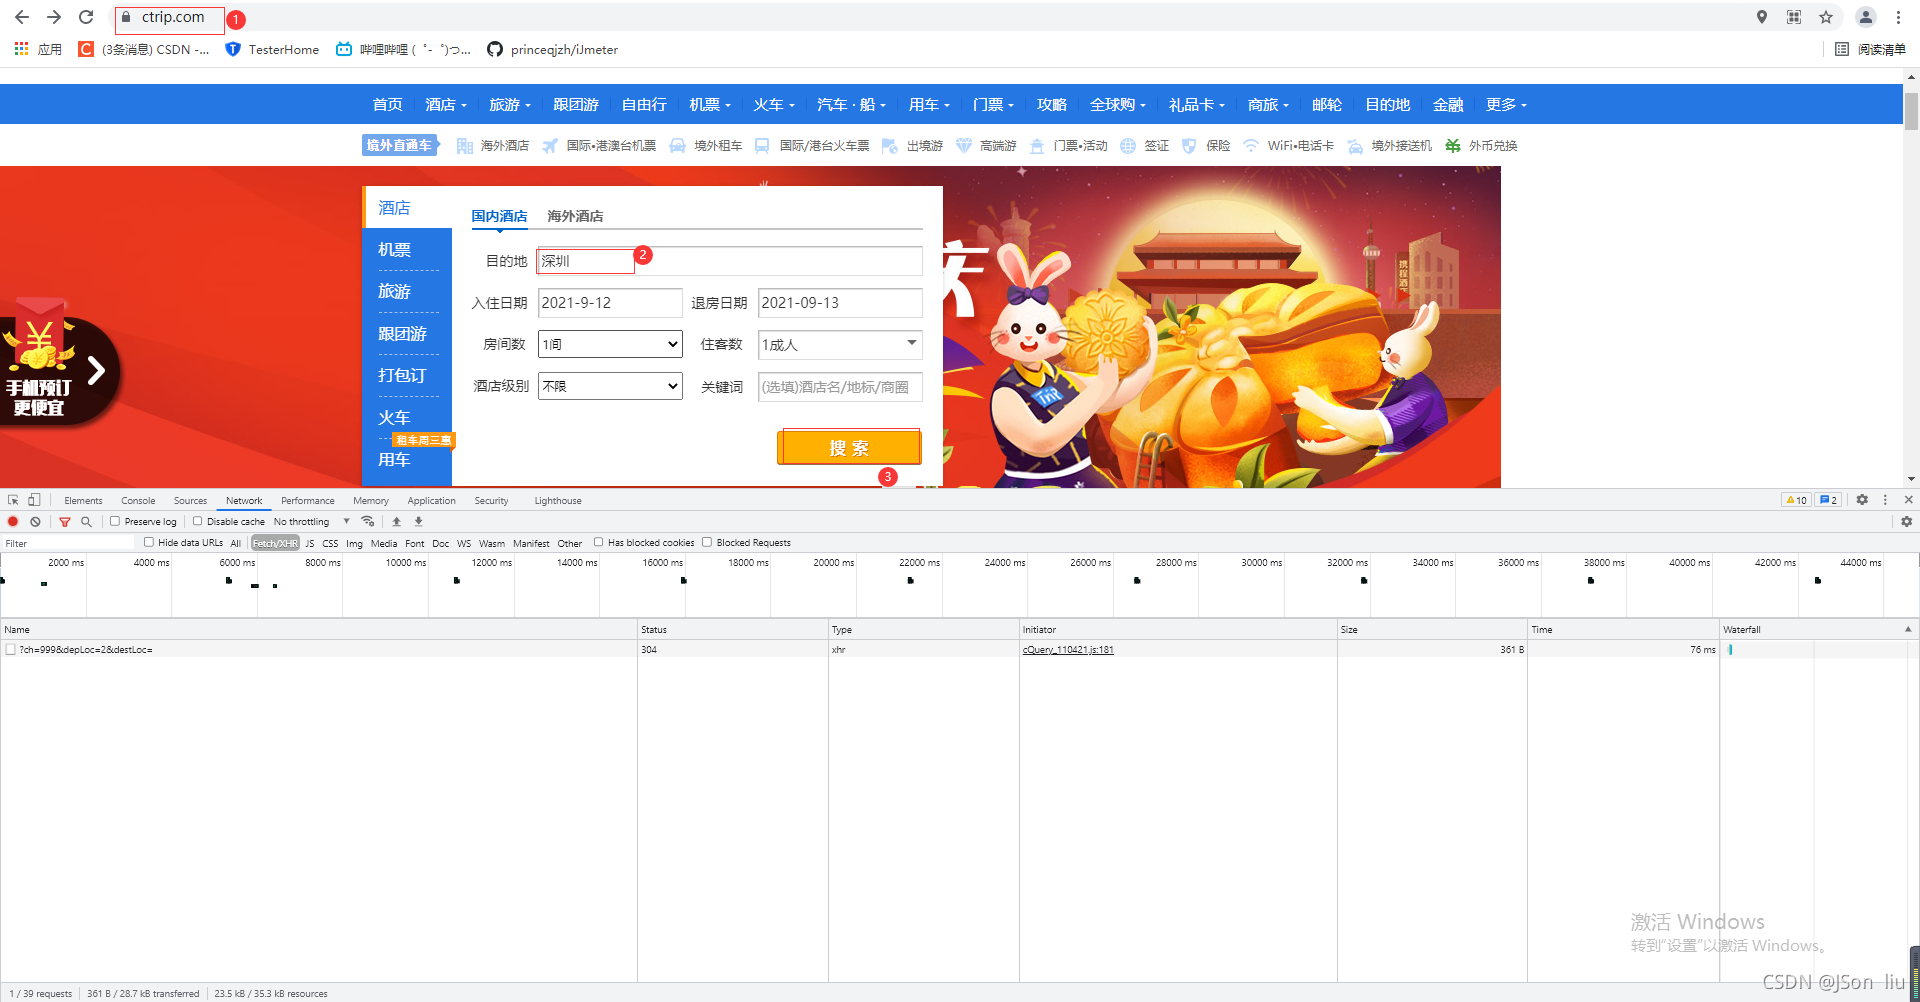The image size is (1920, 1002).
Task: Switch to the DevTools Sources tab
Action: coord(190,500)
